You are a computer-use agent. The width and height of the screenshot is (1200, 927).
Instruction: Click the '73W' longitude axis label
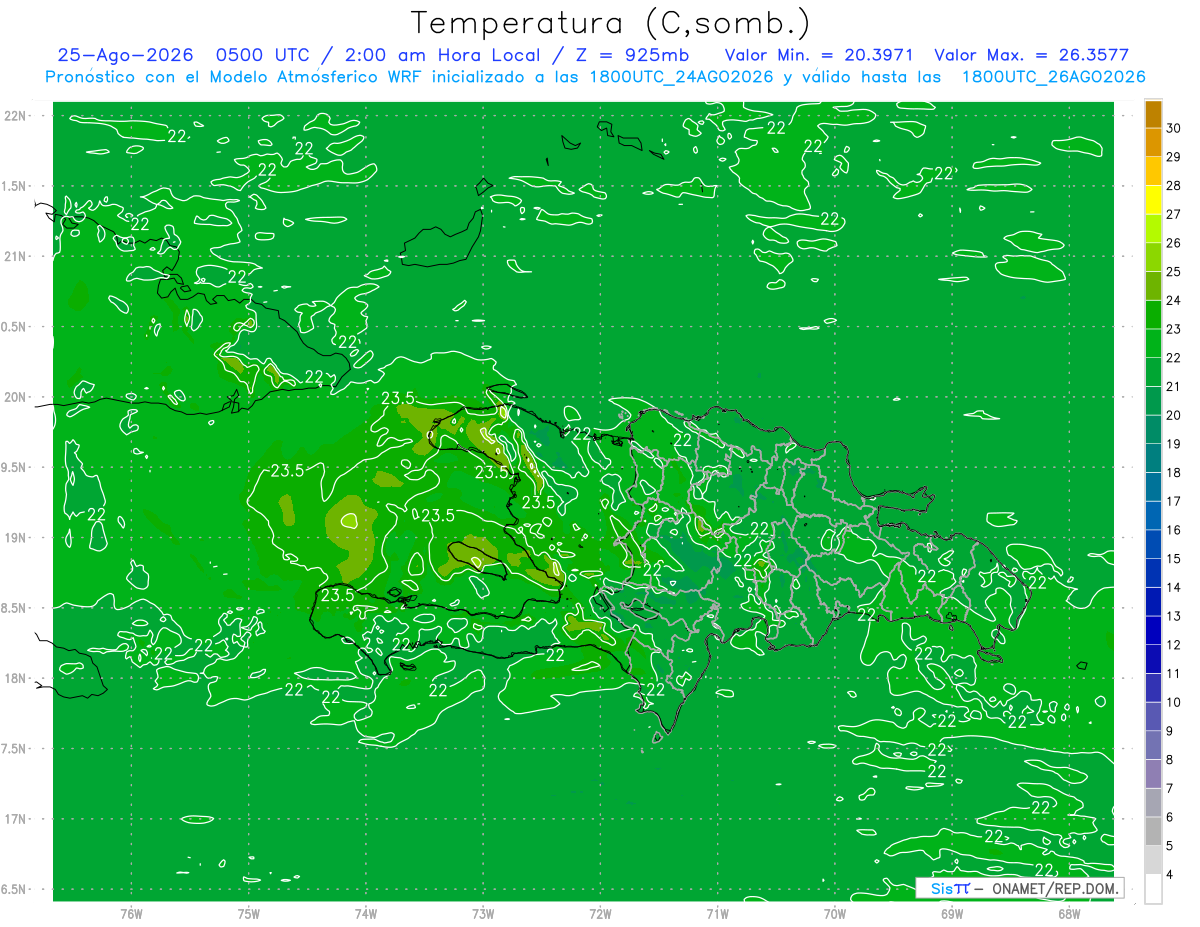pyautogui.click(x=483, y=913)
